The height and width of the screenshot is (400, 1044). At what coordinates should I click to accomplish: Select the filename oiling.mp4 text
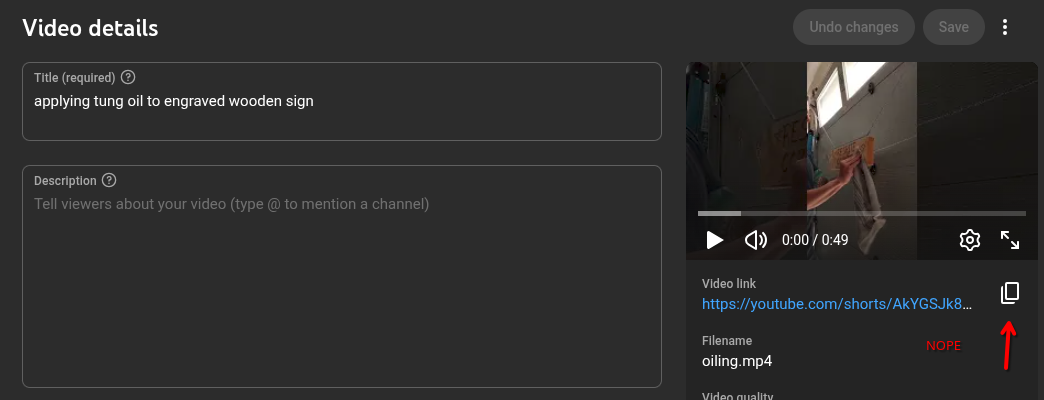pos(737,361)
